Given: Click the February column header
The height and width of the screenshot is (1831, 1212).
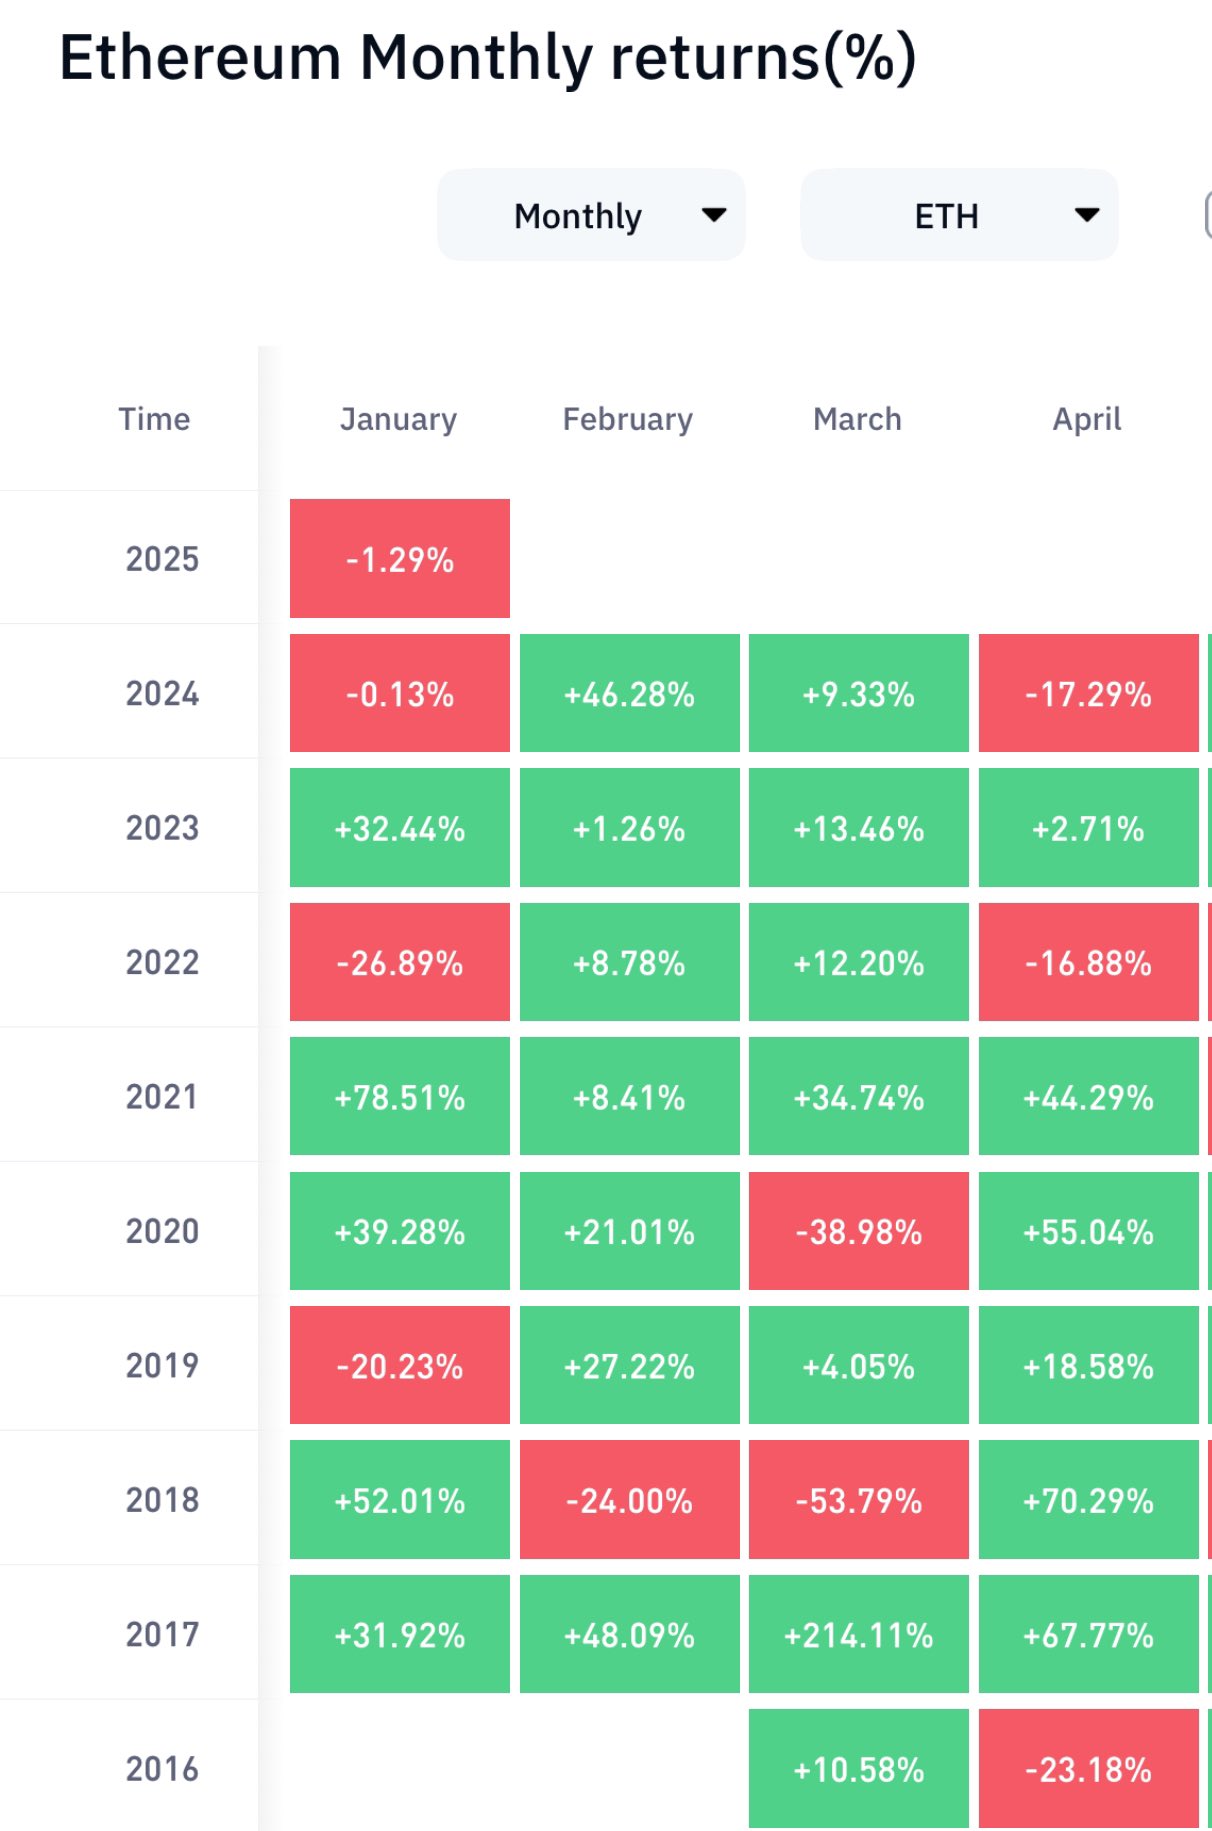Looking at the screenshot, I should point(628,419).
